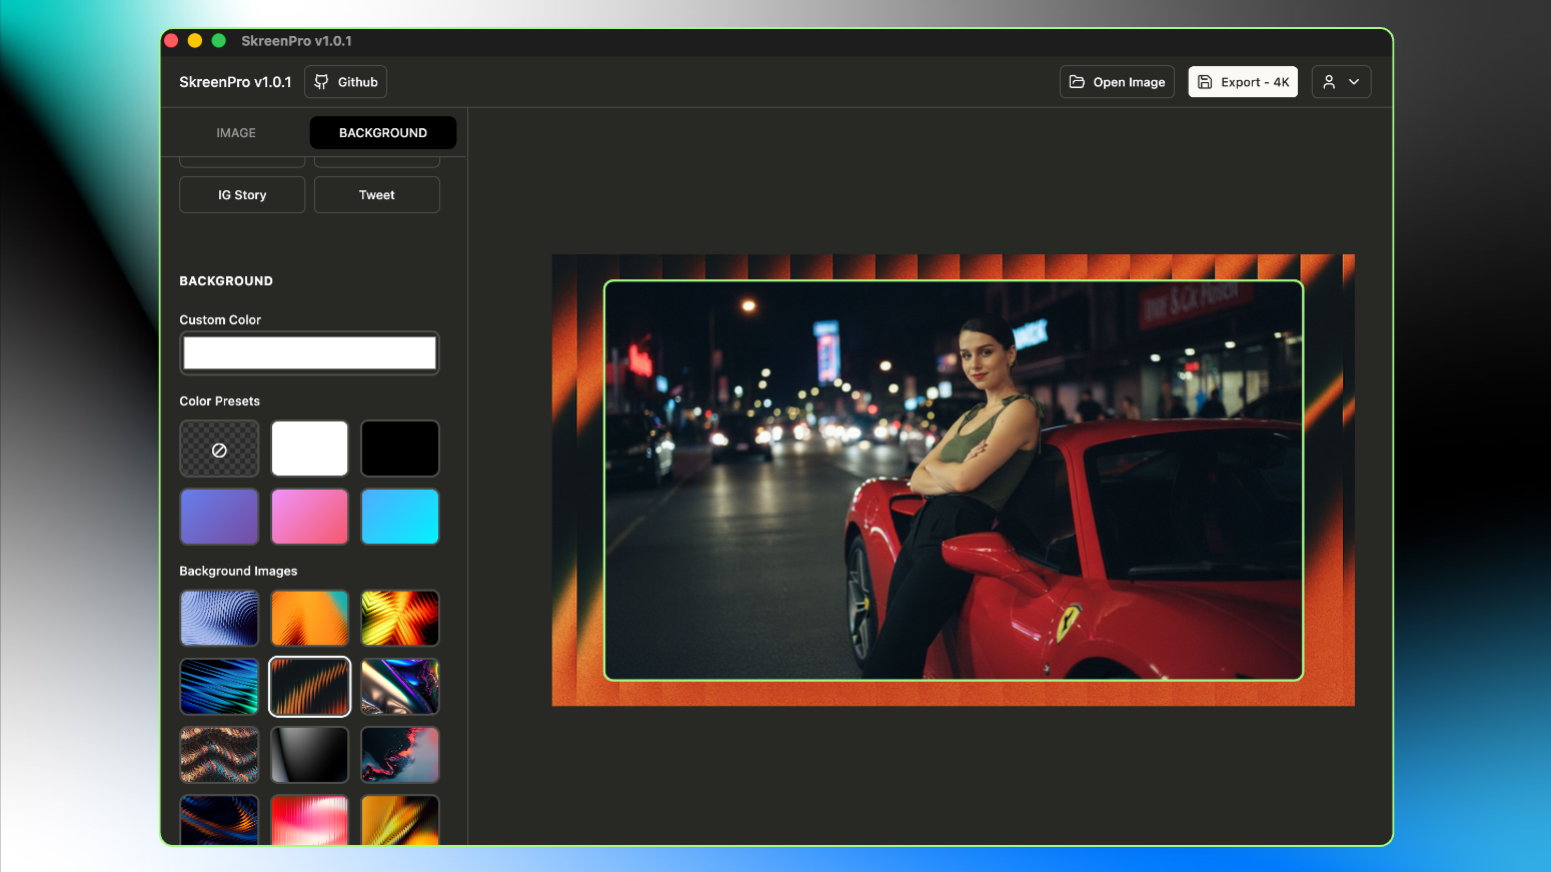Screen dimensions: 1551x872
Task: Select the orange gradient background image
Action: pyautogui.click(x=309, y=618)
